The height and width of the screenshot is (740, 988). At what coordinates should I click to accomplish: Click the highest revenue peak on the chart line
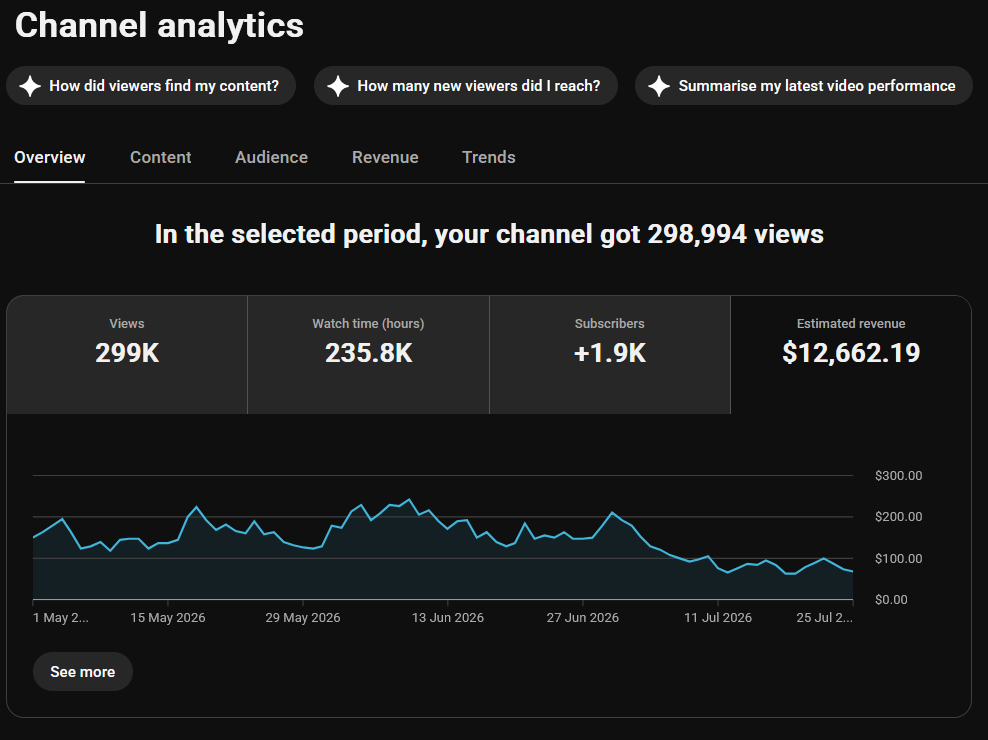point(410,500)
